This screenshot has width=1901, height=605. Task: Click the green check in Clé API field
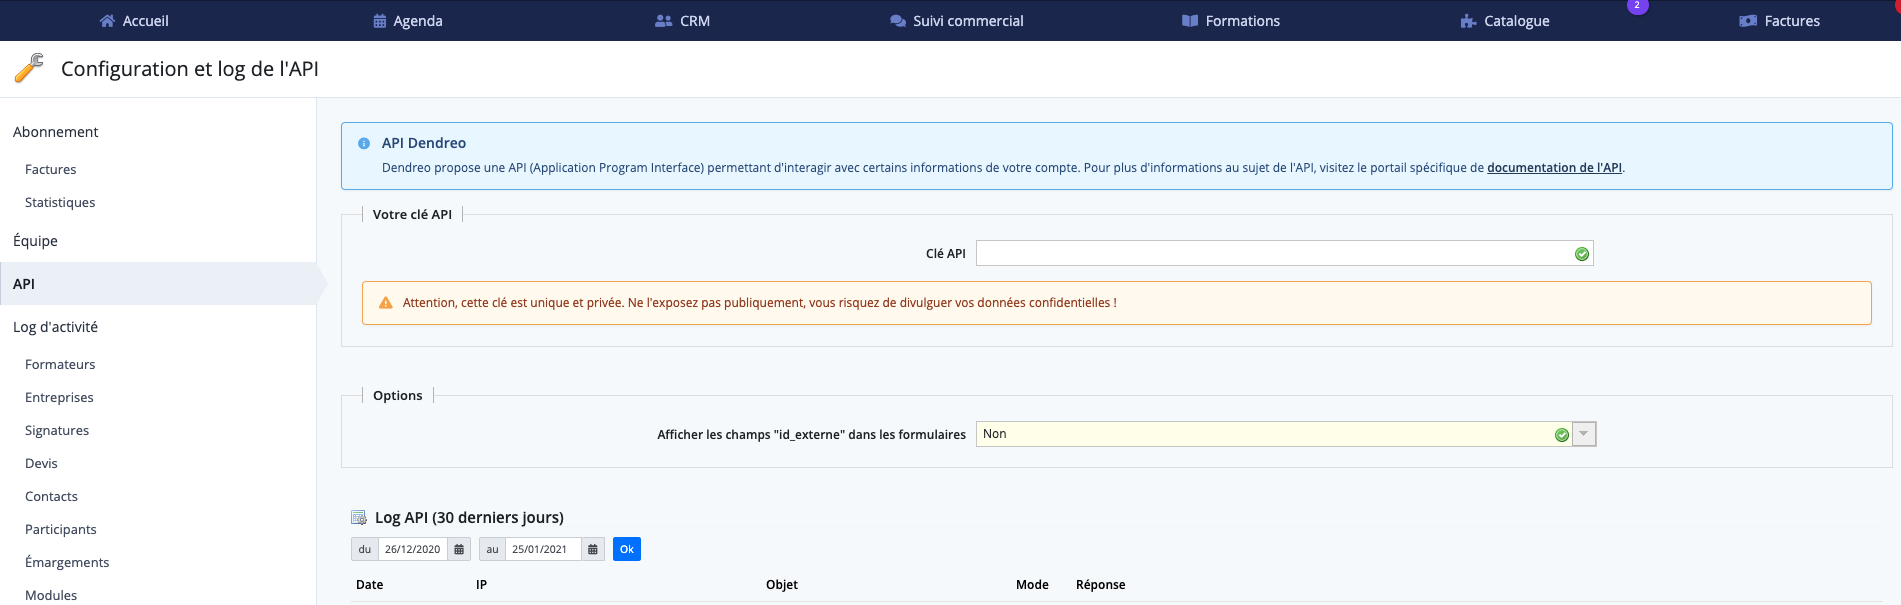coord(1582,254)
